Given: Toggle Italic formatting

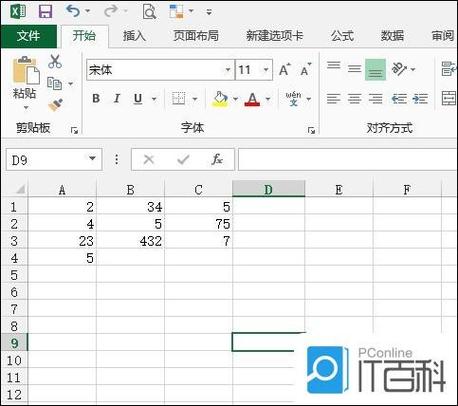Looking at the screenshot, I should [117, 98].
